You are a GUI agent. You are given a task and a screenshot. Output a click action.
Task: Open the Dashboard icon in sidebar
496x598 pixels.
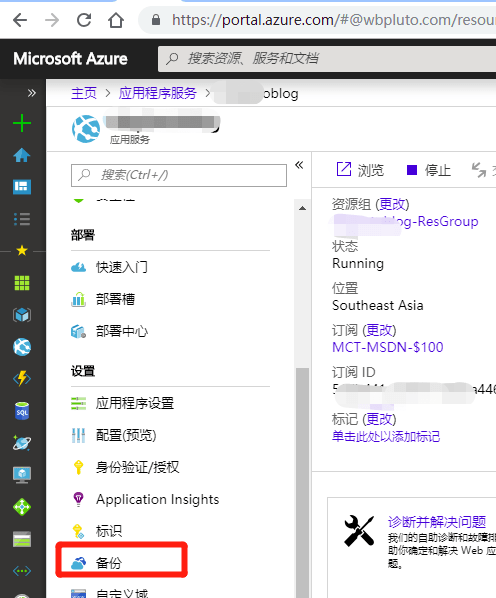tap(22, 187)
